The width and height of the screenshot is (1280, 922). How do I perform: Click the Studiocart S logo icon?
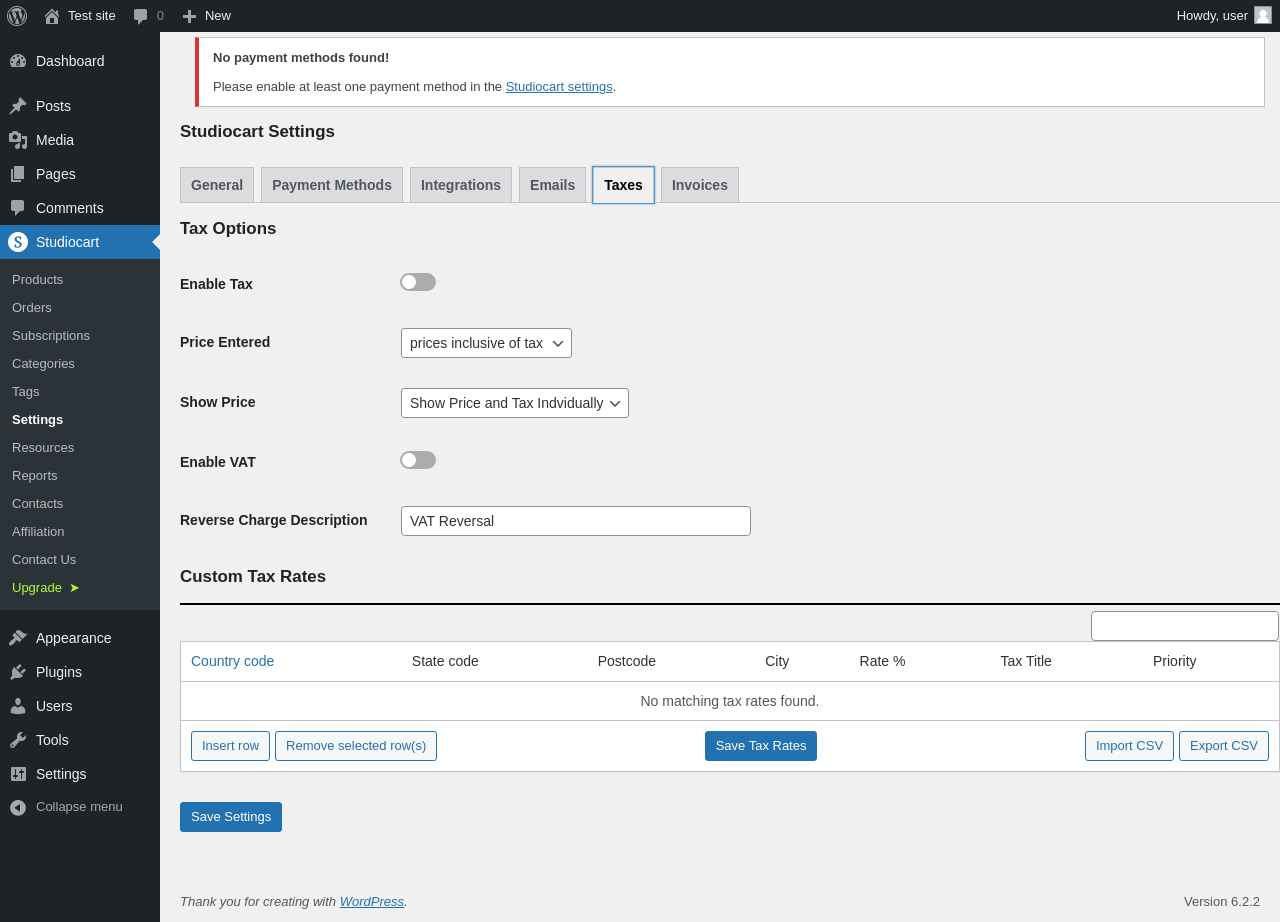click(18, 242)
